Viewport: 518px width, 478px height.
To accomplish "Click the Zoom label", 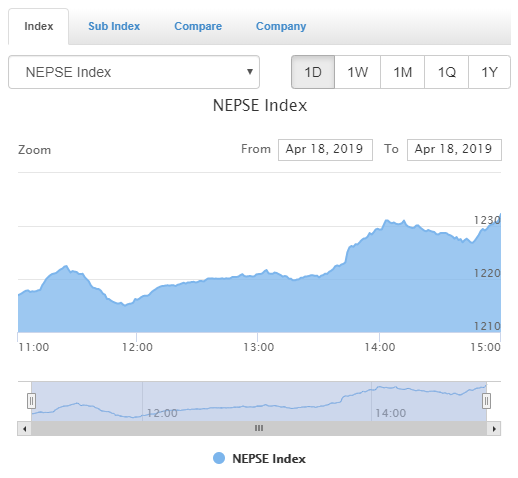I will click(x=34, y=150).
